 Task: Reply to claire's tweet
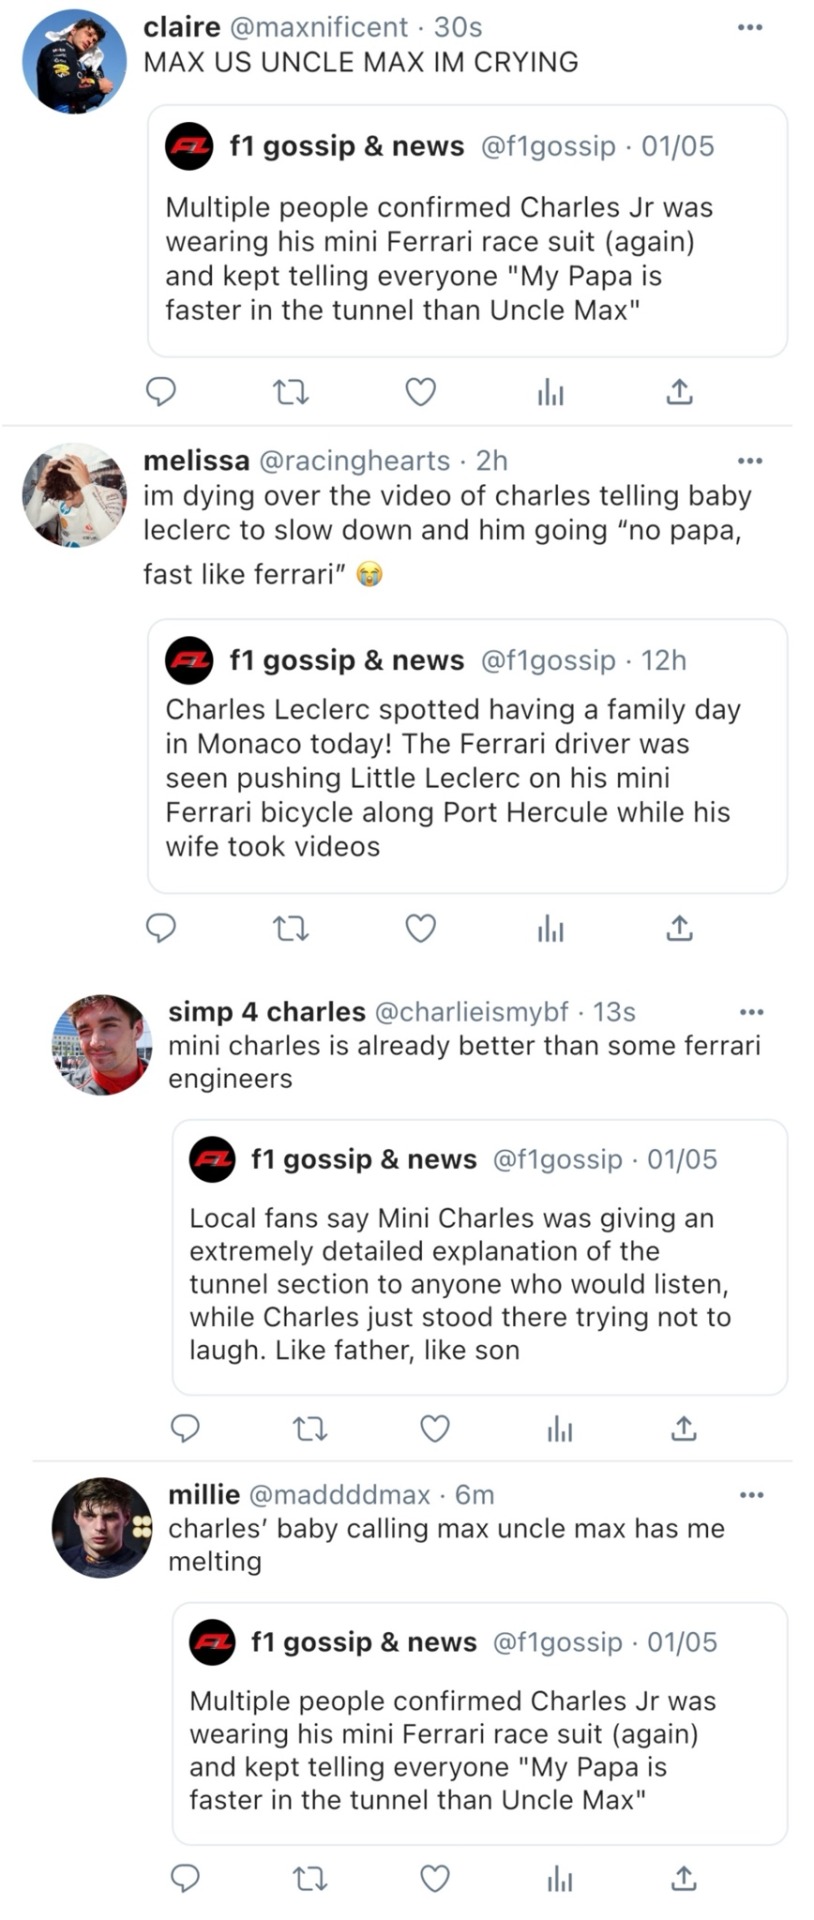(x=161, y=391)
